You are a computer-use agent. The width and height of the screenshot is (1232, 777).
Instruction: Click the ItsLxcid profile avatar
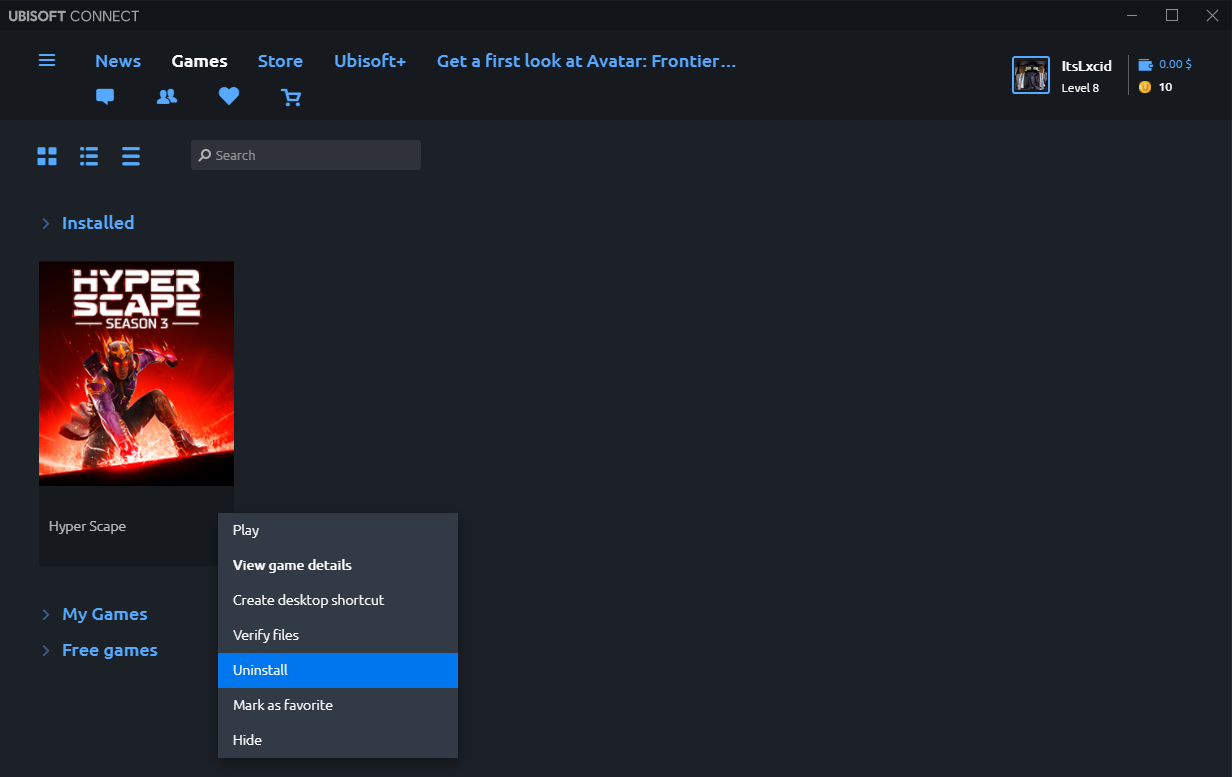coord(1031,75)
